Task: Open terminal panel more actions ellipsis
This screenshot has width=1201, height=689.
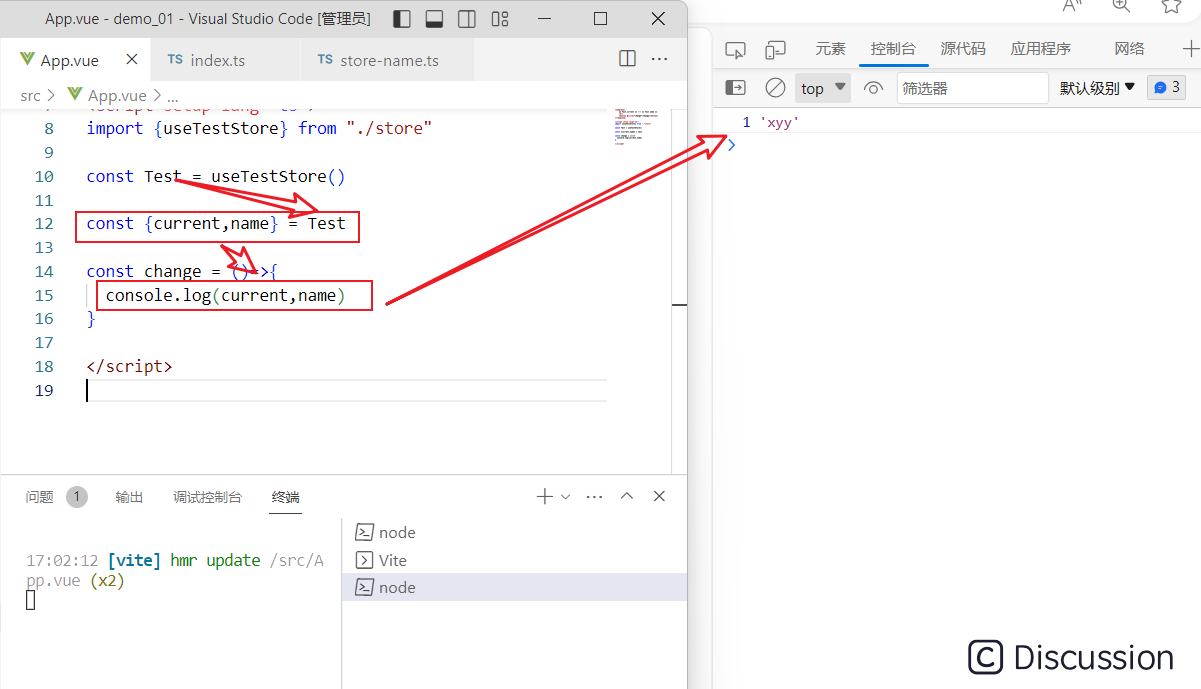Action: (x=594, y=496)
